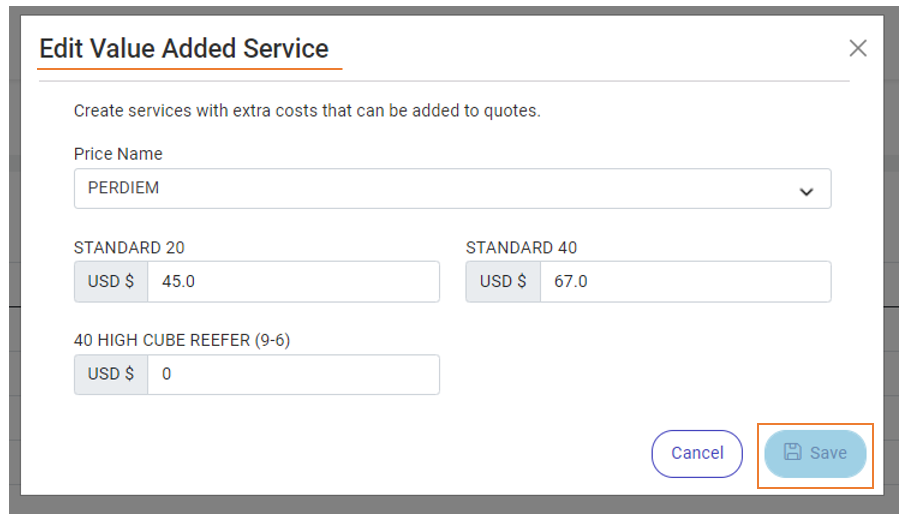Click the USD $ prefix for STANDARD 40
Screen dimensions: 909x525
(503, 282)
